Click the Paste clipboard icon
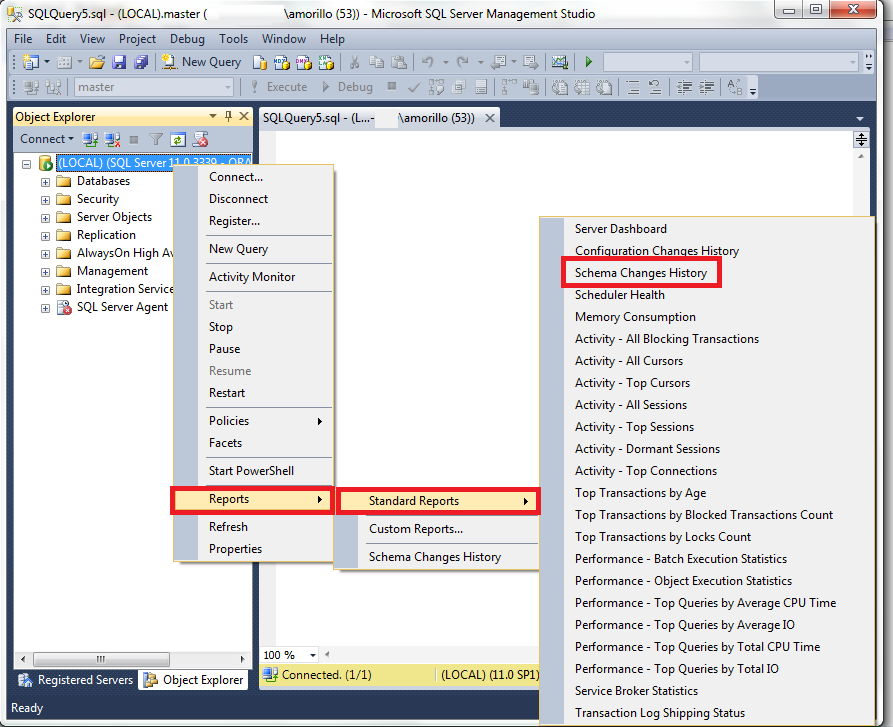Screen dimensions: 893x727 [x=399, y=61]
